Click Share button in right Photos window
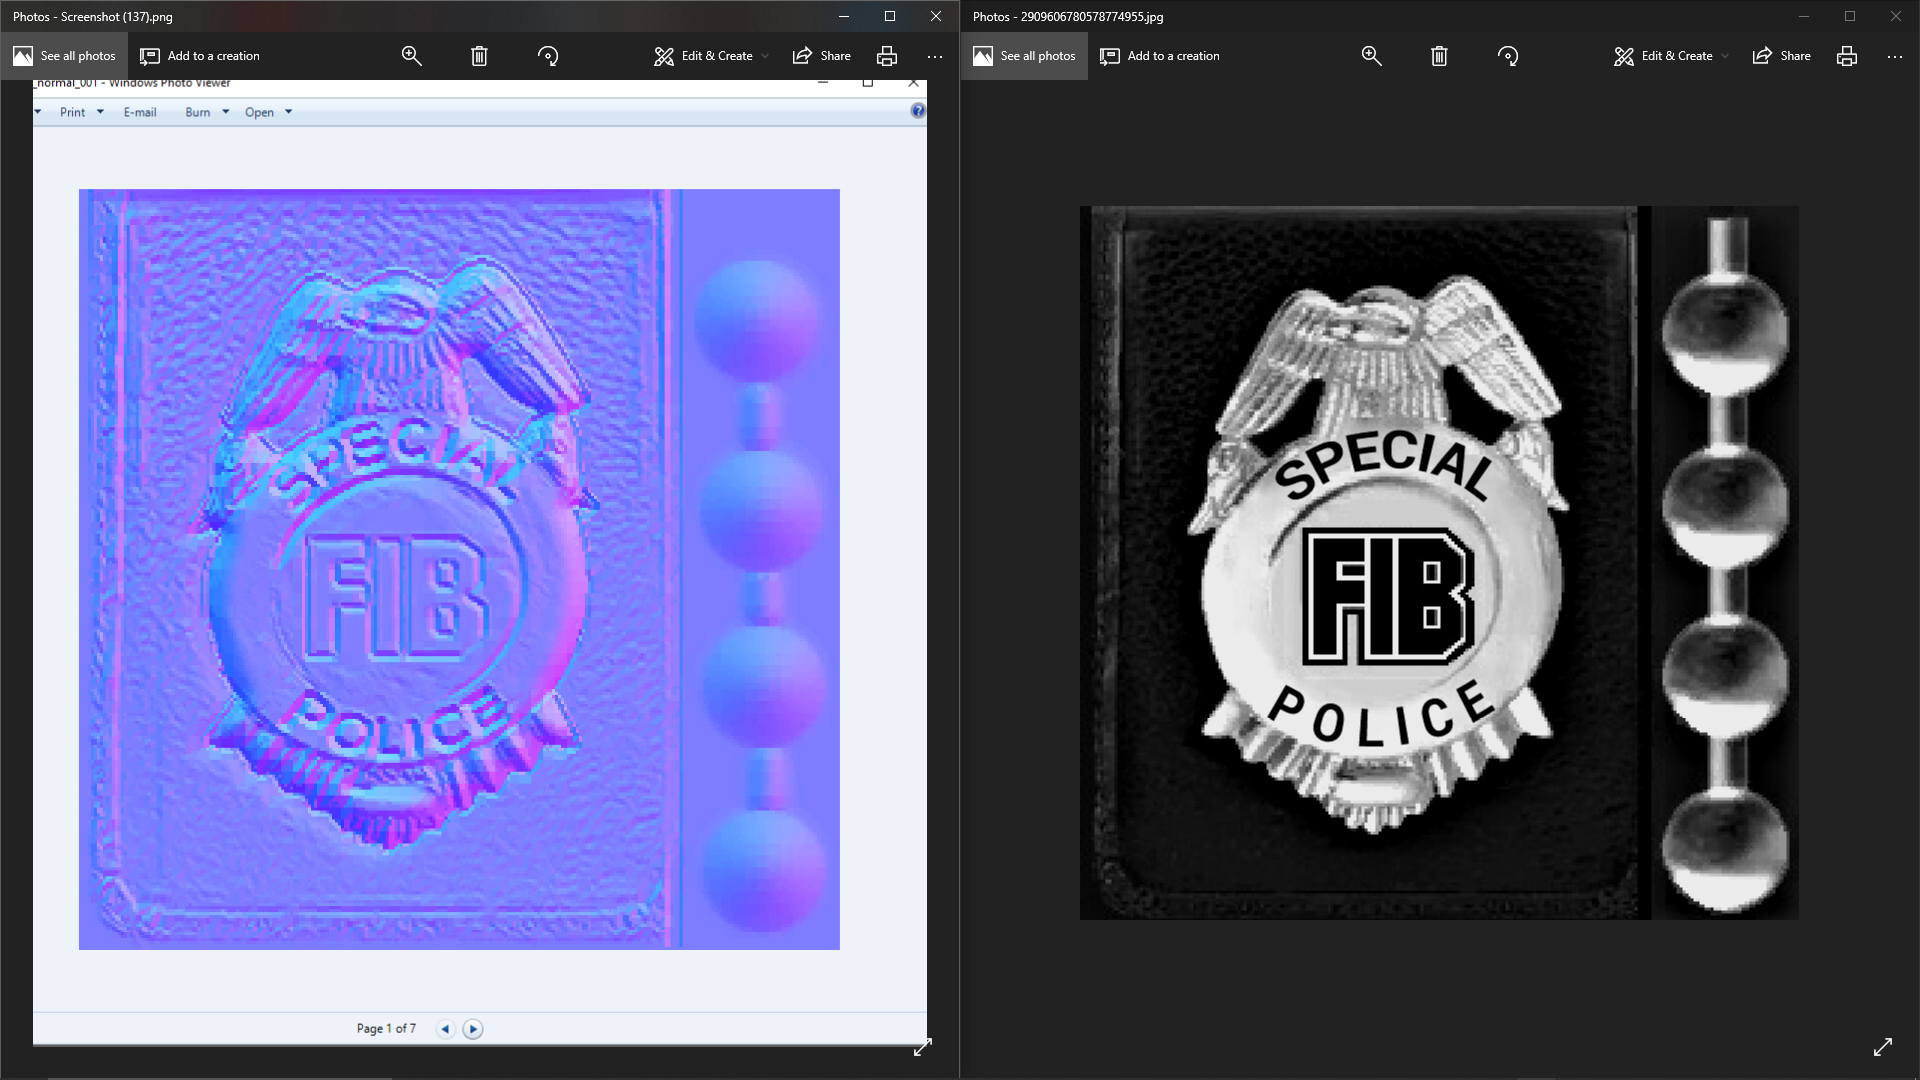 [1781, 56]
